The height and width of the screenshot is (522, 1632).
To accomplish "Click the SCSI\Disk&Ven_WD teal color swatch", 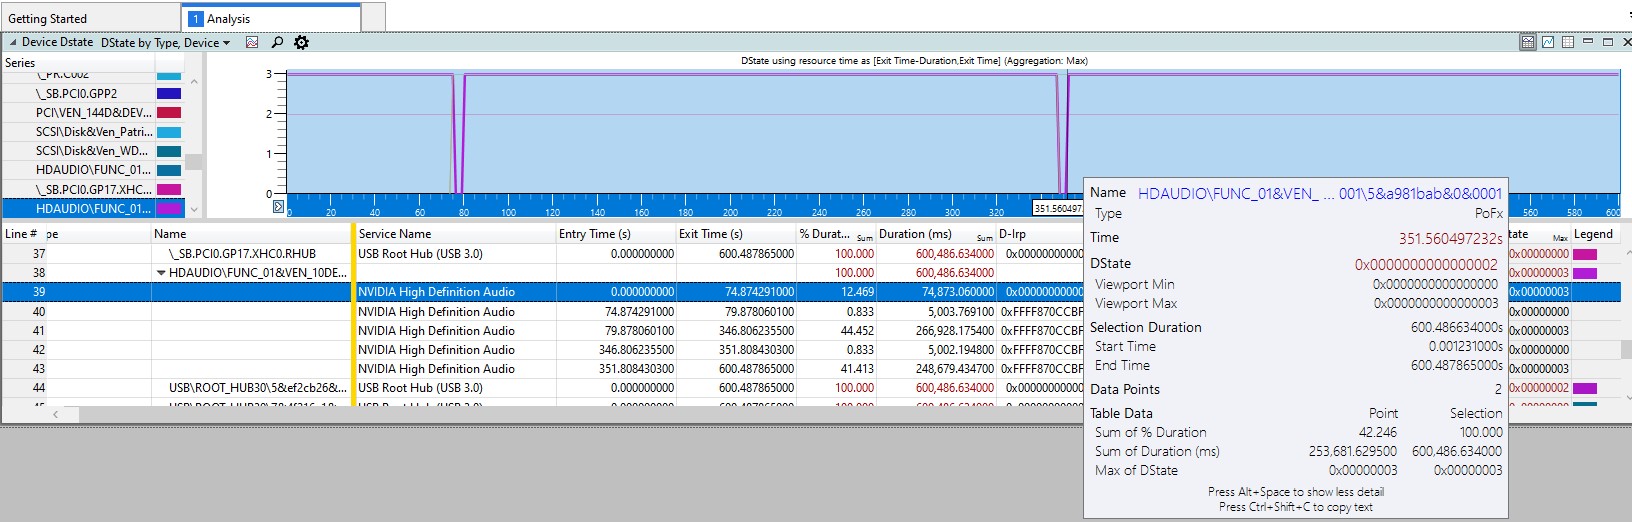I will [169, 151].
